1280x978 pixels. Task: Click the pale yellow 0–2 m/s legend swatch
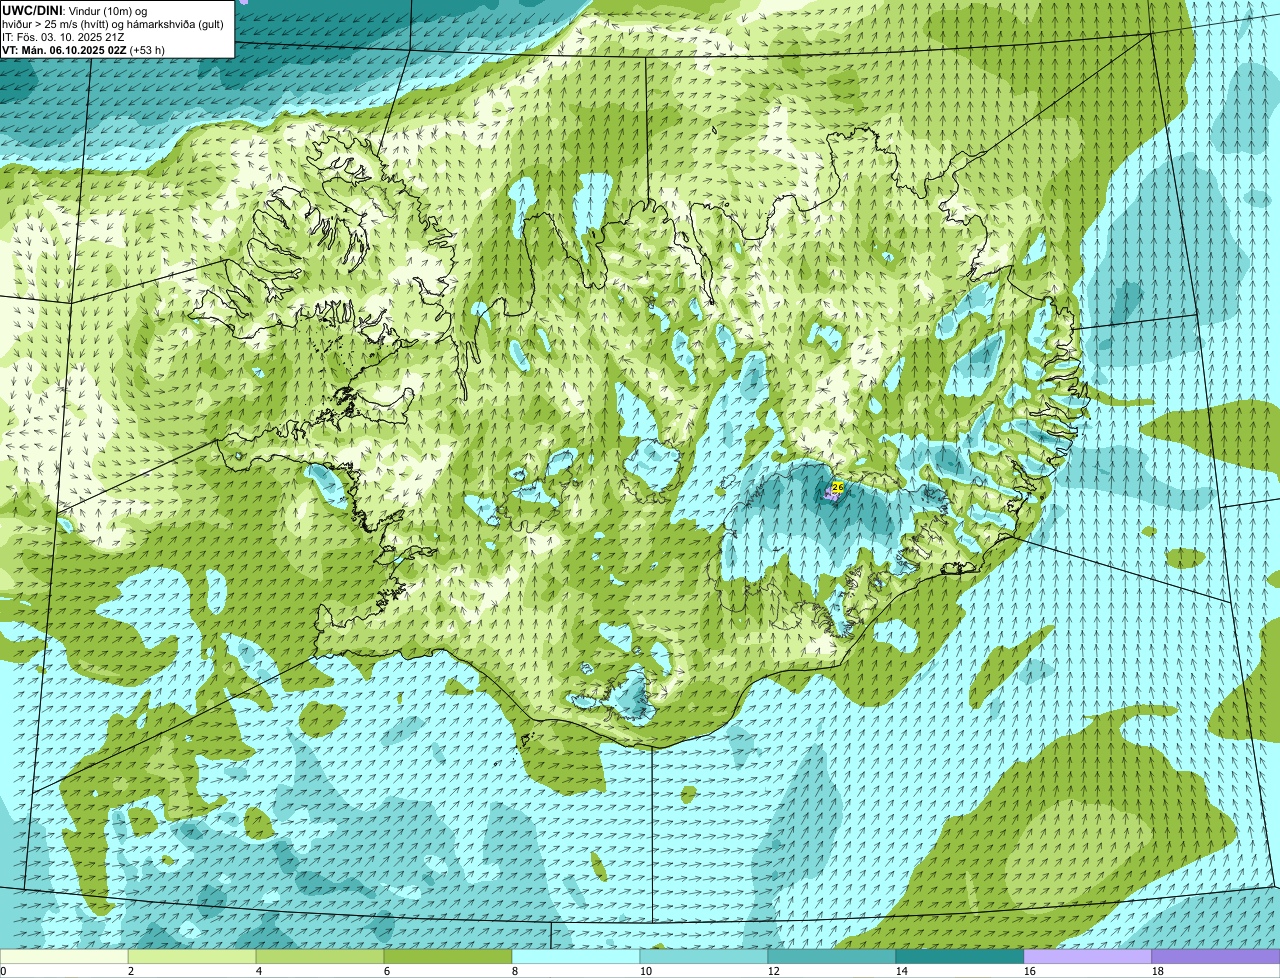64,956
